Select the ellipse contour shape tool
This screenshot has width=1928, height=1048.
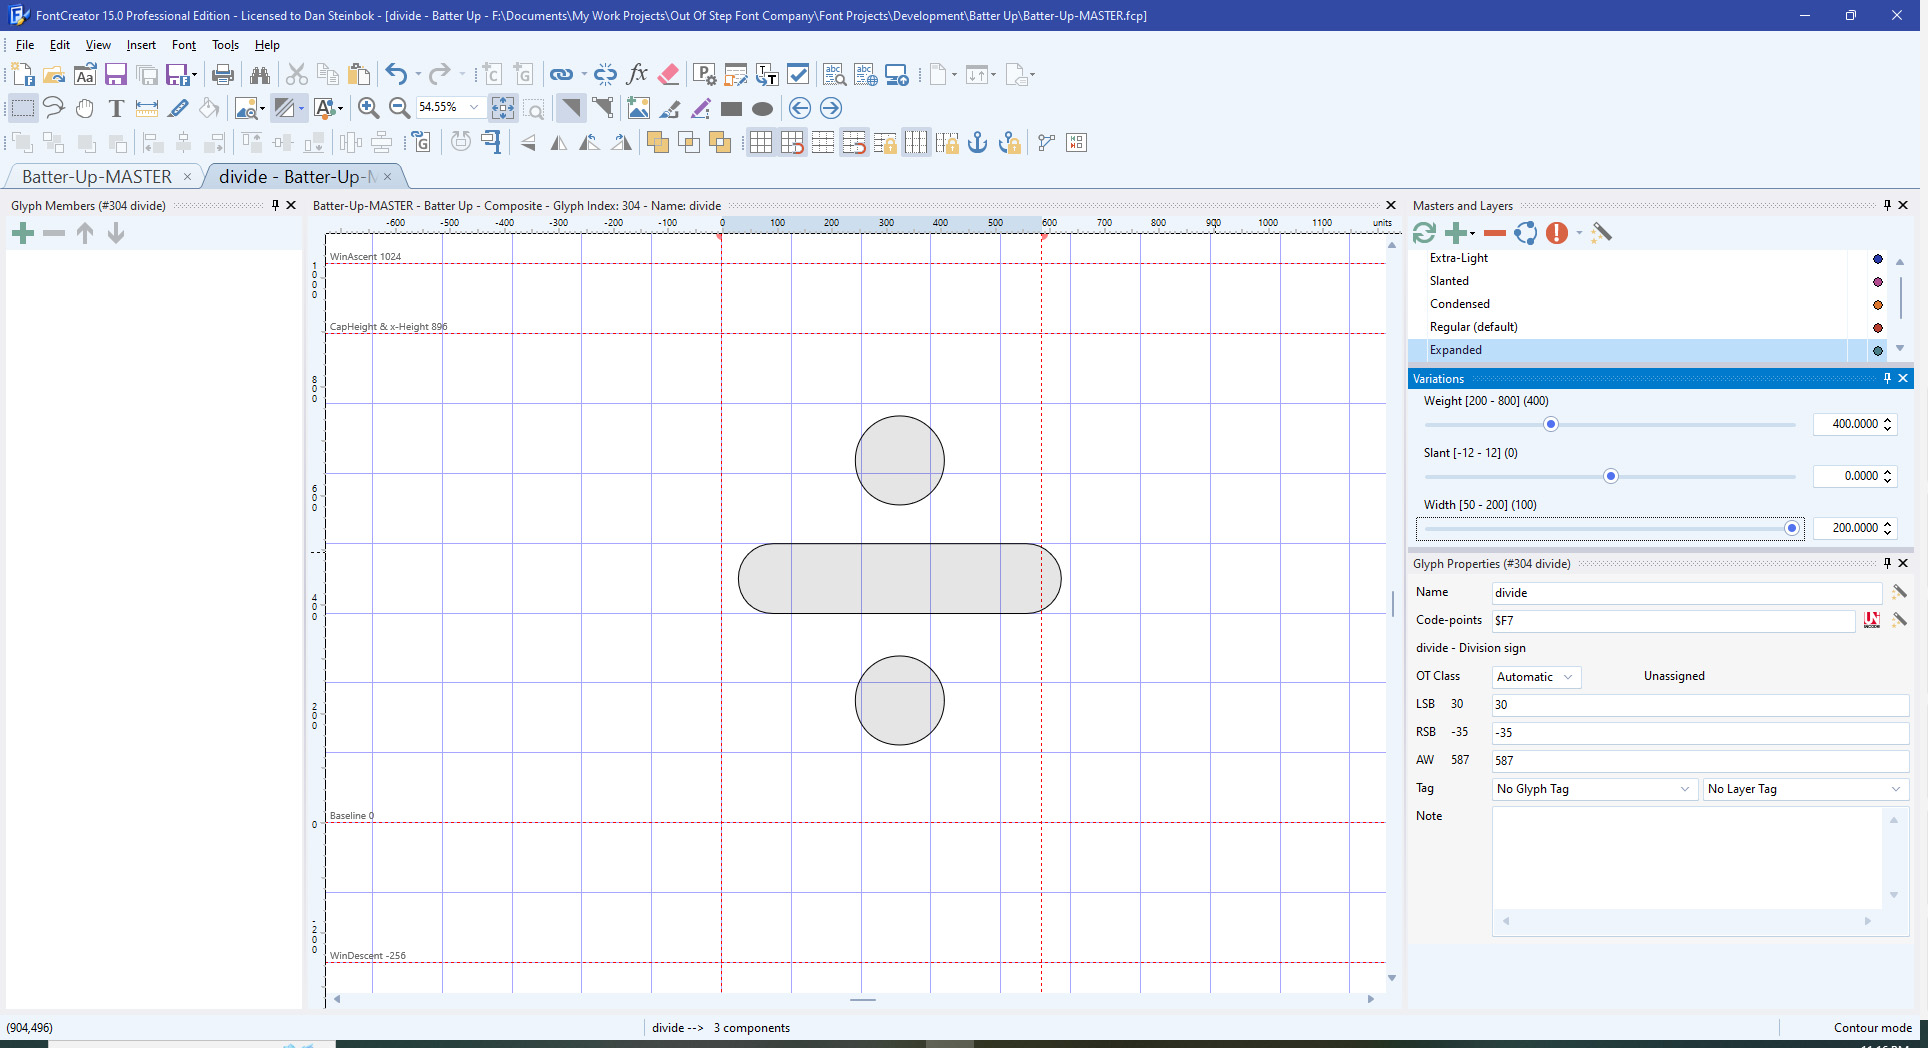click(x=762, y=109)
